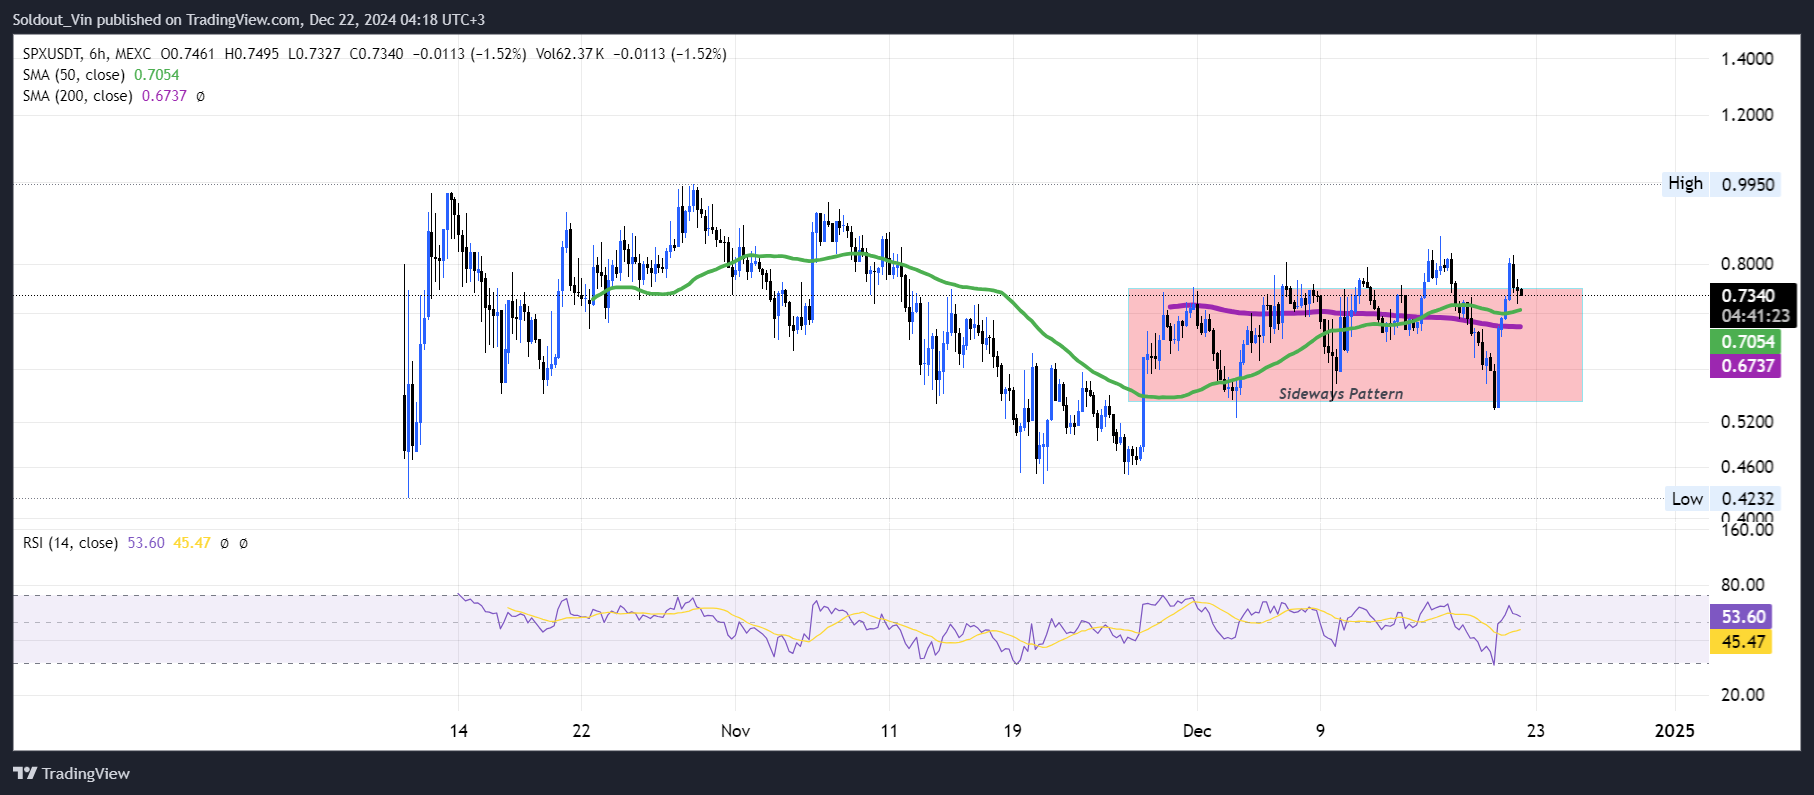This screenshot has width=1814, height=795.
Task: Click the close price C0.7340 value
Action: coord(376,54)
